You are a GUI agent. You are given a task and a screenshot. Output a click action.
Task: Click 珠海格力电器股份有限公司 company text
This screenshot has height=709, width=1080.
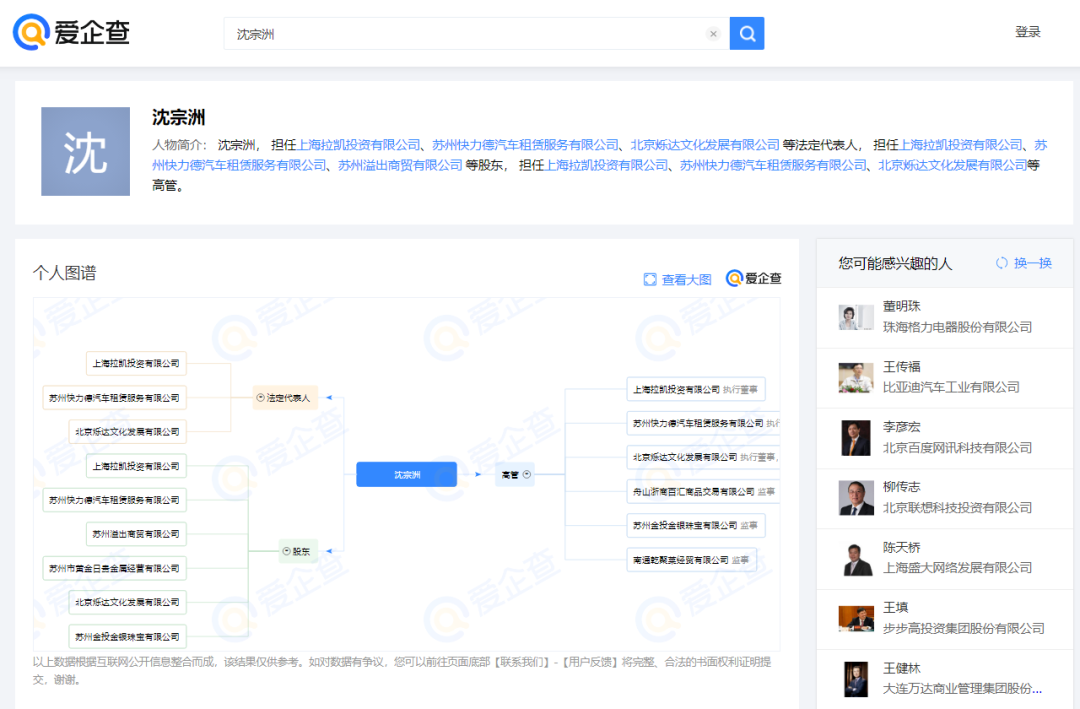pos(957,327)
